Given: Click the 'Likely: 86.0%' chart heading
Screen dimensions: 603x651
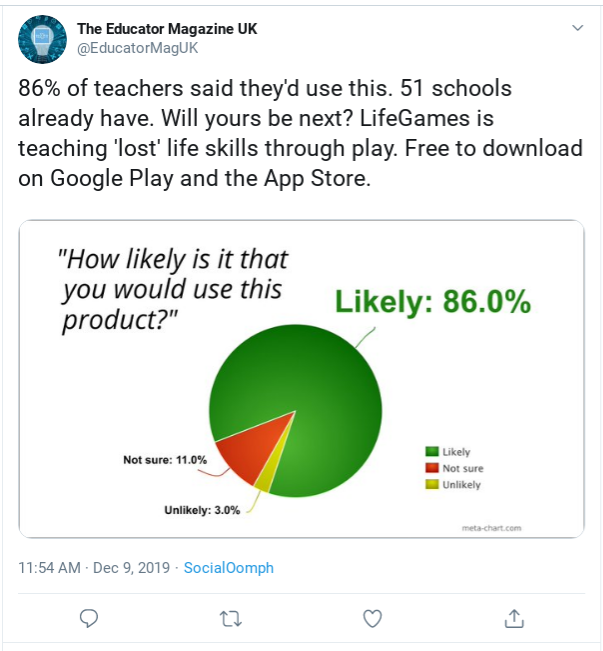Looking at the screenshot, I should [432, 302].
